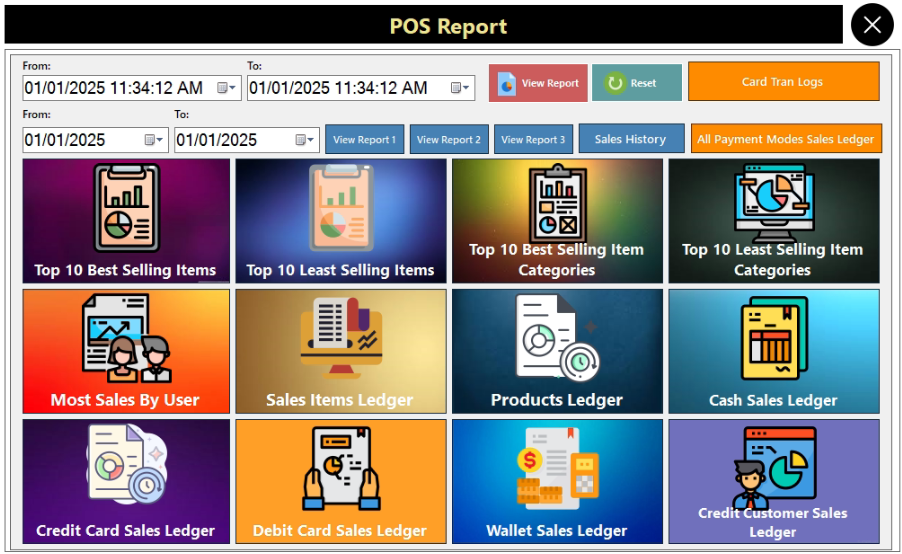The image size is (902, 554).
Task: Open Top 10 Least Selling Item Categories
Action: click(774, 221)
